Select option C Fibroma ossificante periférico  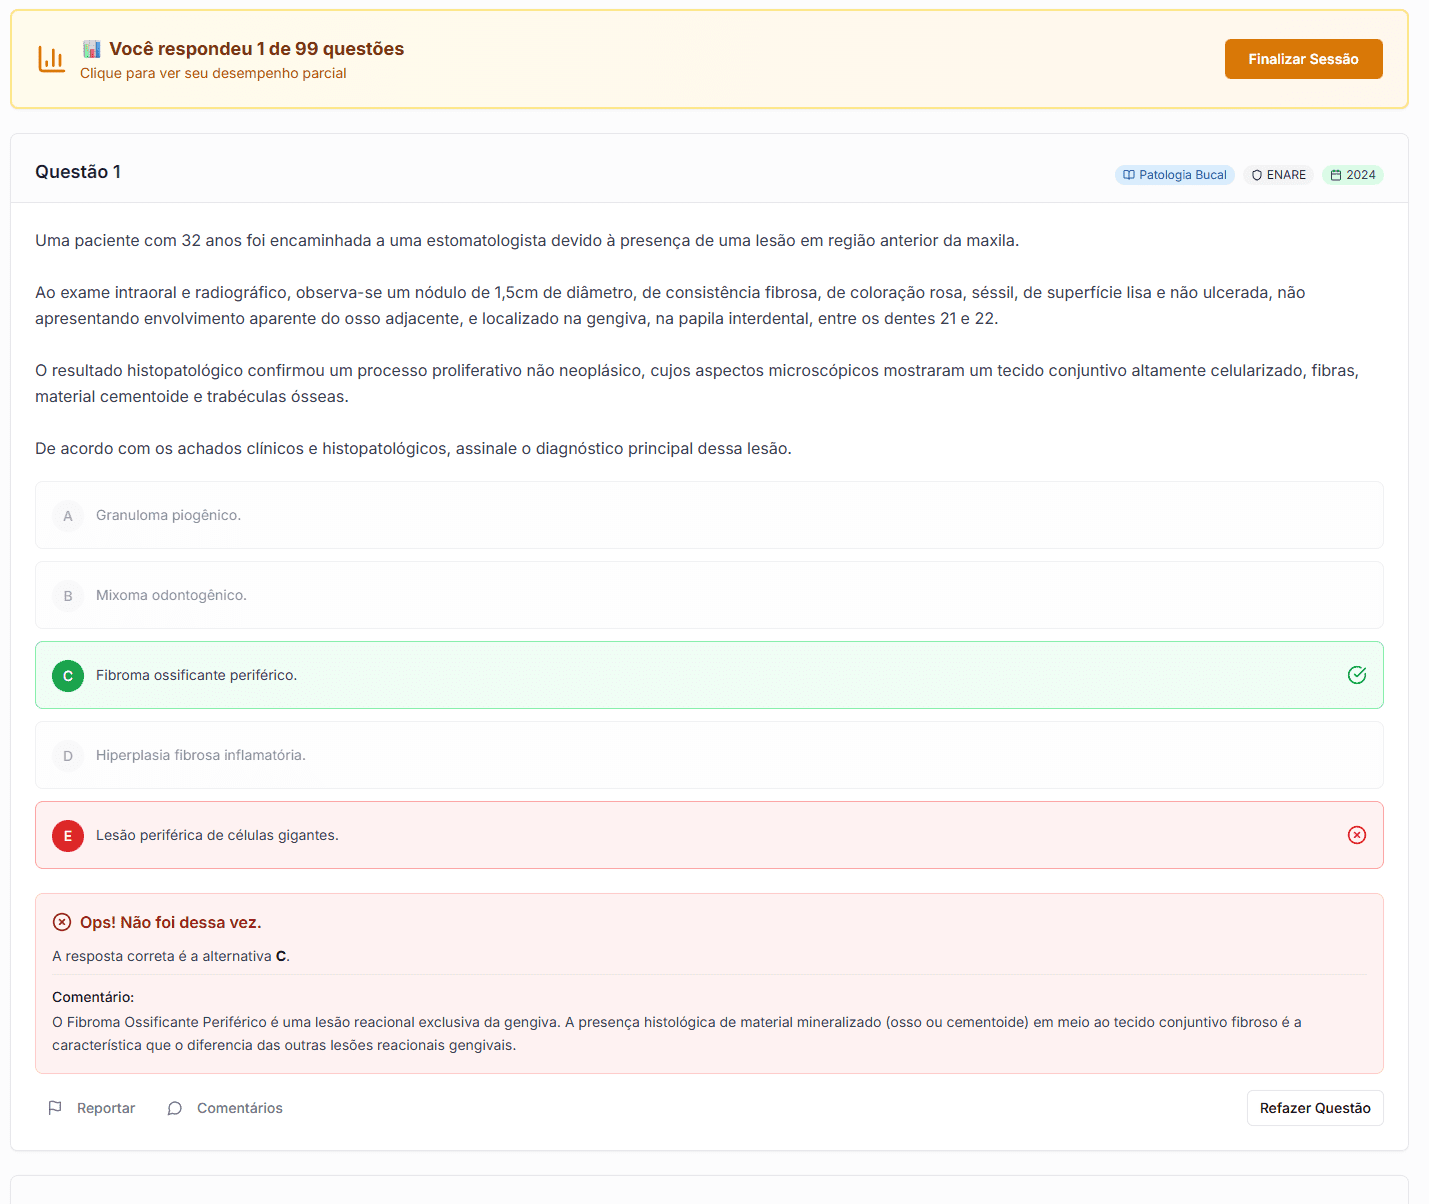[196, 675]
